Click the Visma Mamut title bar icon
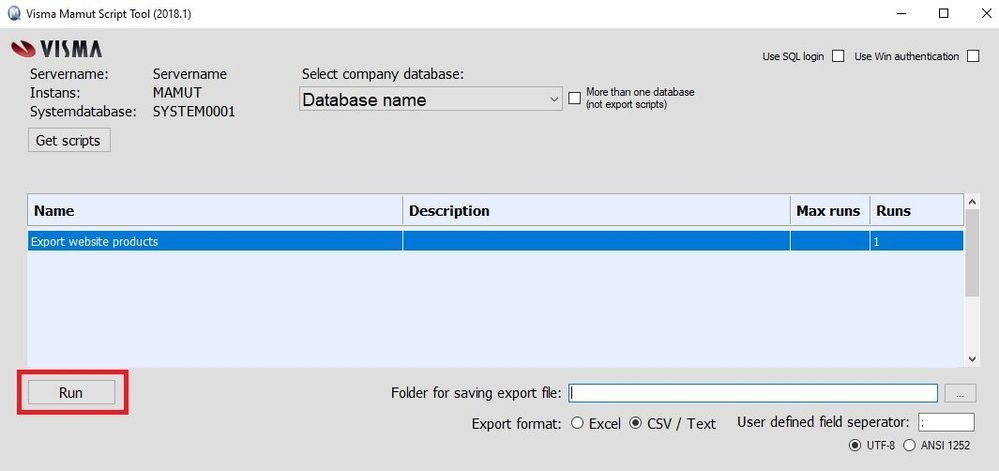 (x=14, y=13)
